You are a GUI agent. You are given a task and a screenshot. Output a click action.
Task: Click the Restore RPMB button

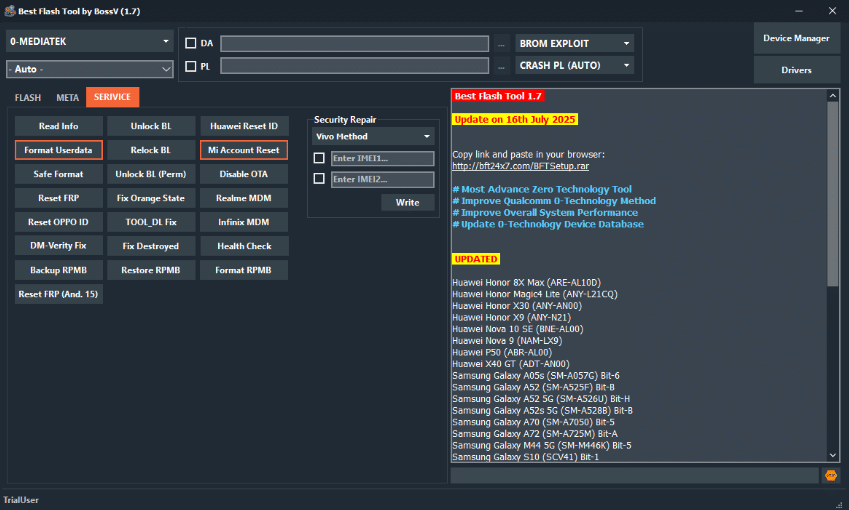click(151, 270)
